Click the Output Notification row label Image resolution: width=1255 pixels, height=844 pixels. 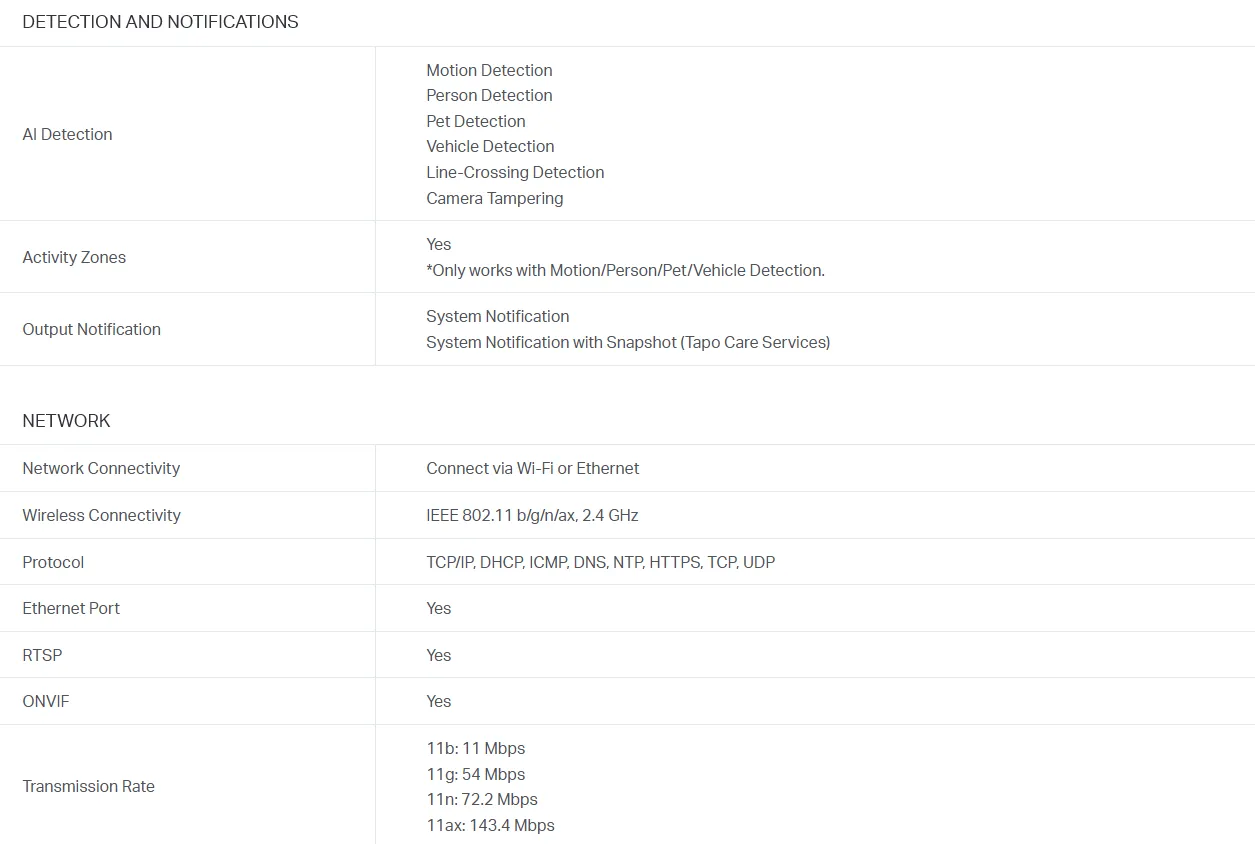(x=91, y=329)
